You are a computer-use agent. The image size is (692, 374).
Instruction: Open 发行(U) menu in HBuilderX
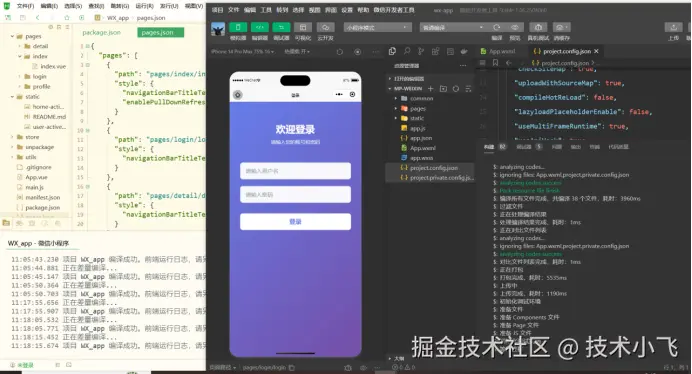(x=169, y=6)
